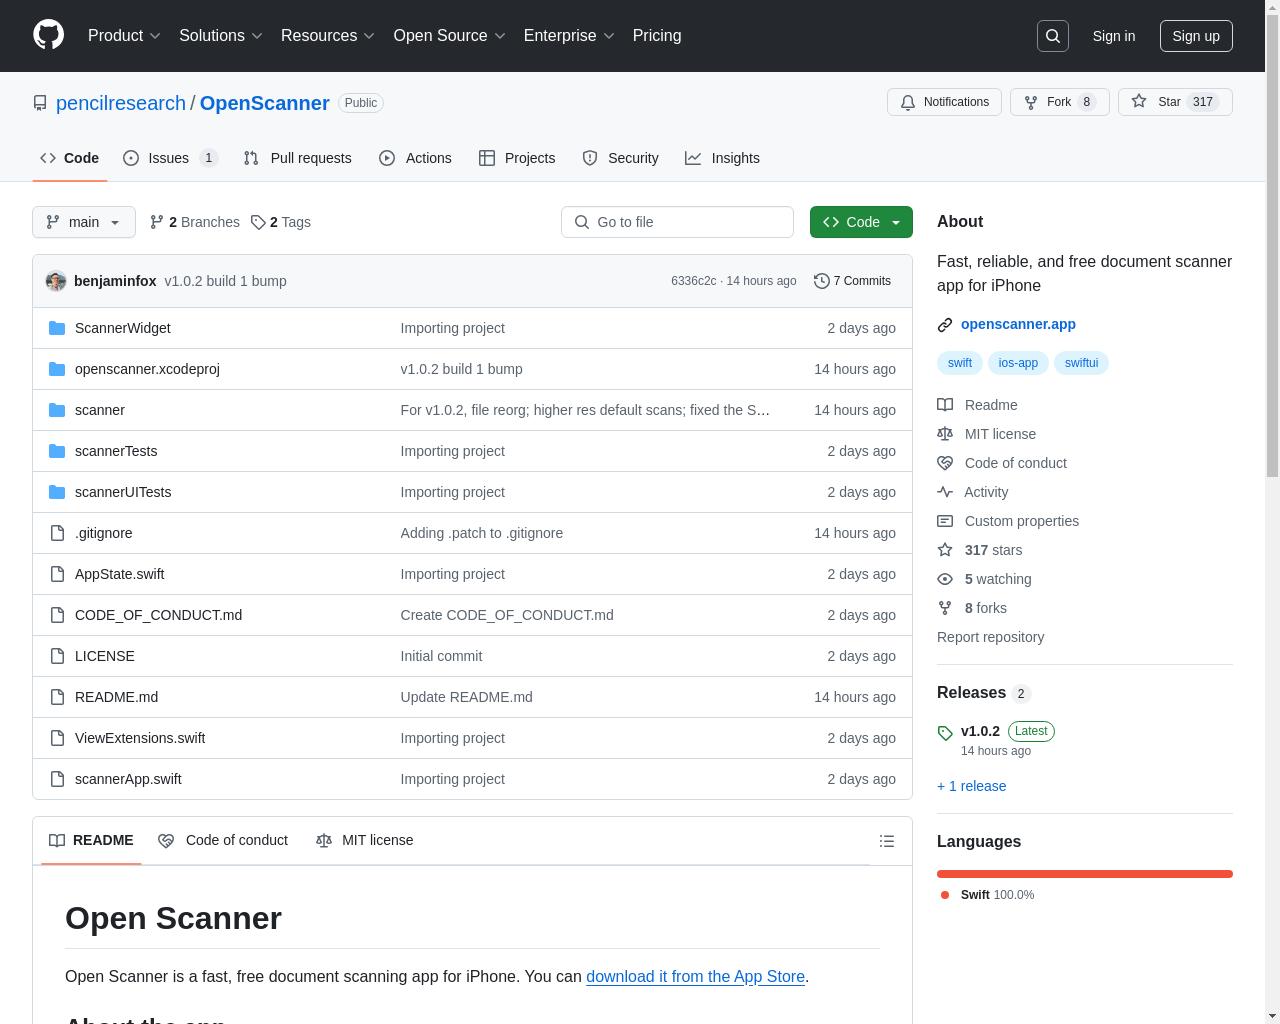Select the MIT license tab below files
The image size is (1280, 1024).
pos(364,840)
